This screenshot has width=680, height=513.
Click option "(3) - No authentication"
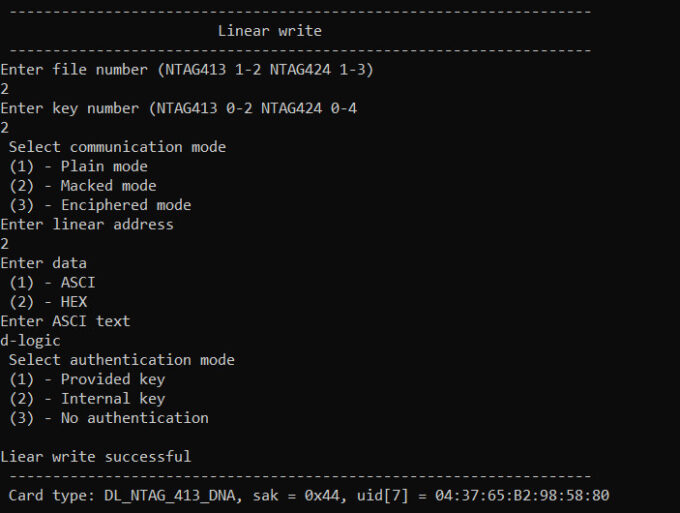pos(109,418)
